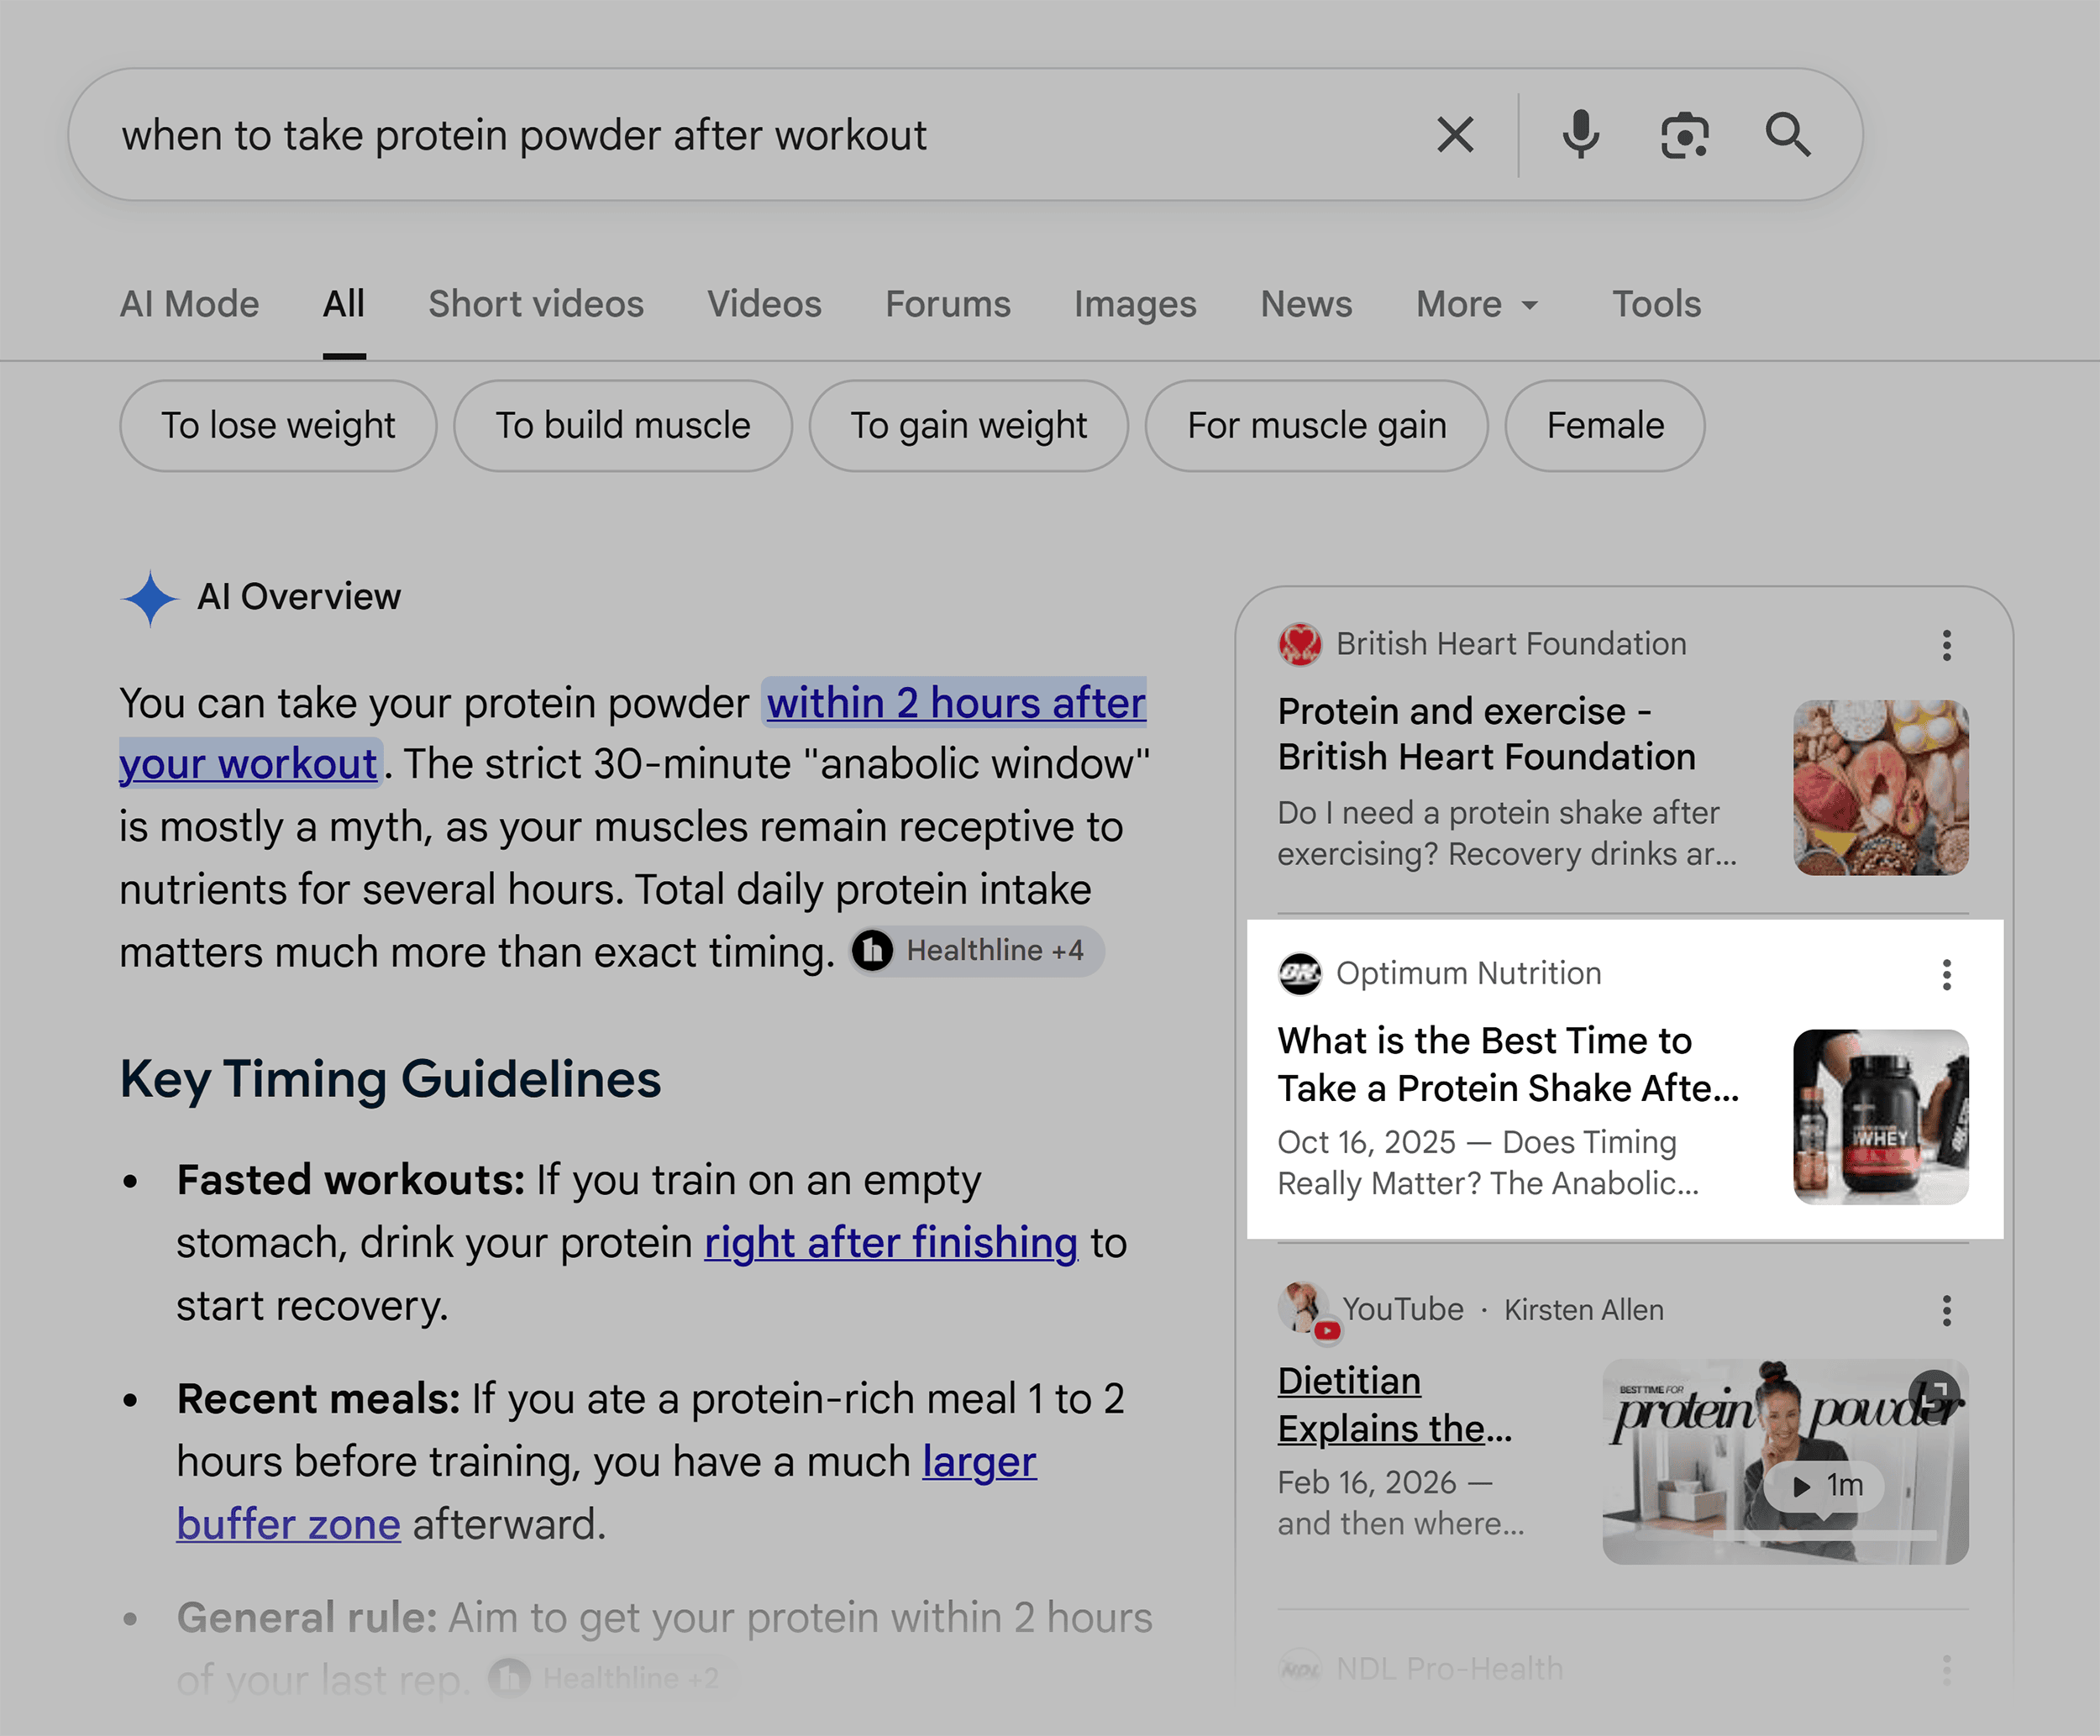
Task: Open the British Heart Foundation three-dot menu
Action: tap(1946, 645)
